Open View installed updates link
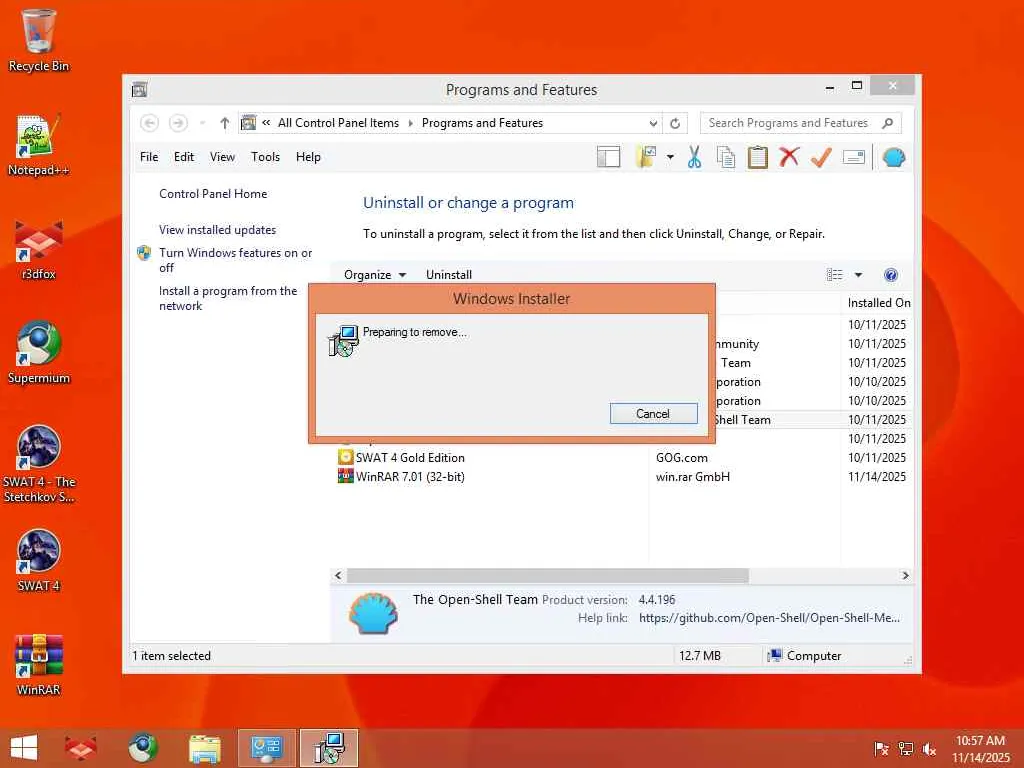This screenshot has height=768, width=1024. 217,230
